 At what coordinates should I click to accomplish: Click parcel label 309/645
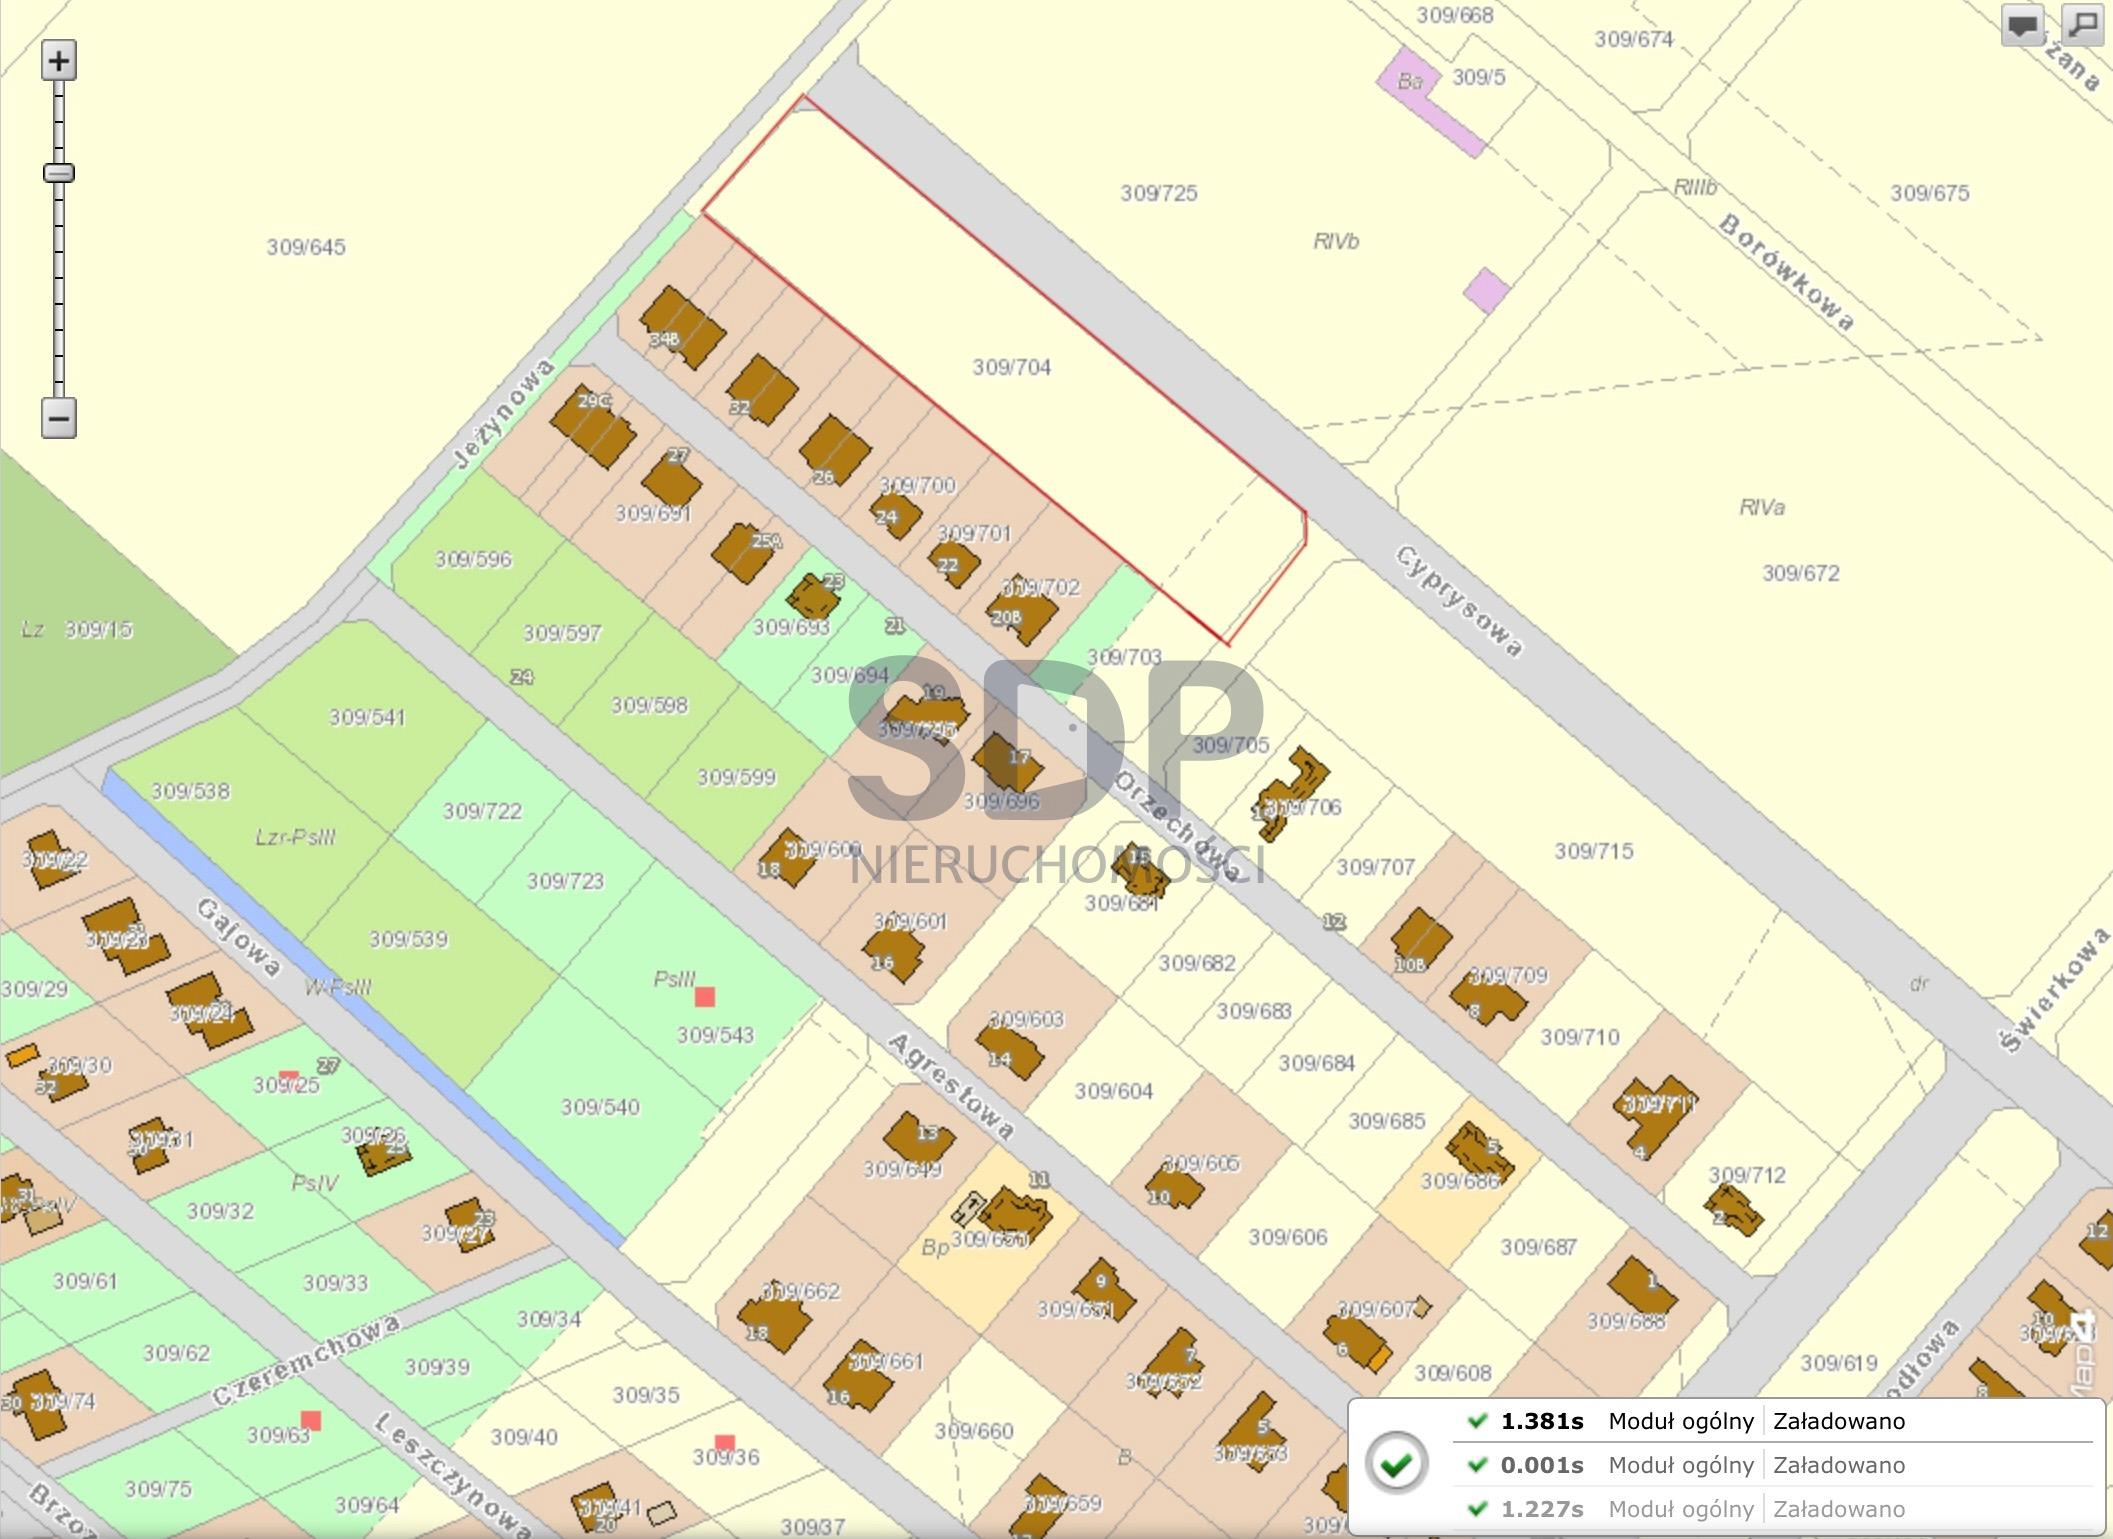click(x=306, y=247)
